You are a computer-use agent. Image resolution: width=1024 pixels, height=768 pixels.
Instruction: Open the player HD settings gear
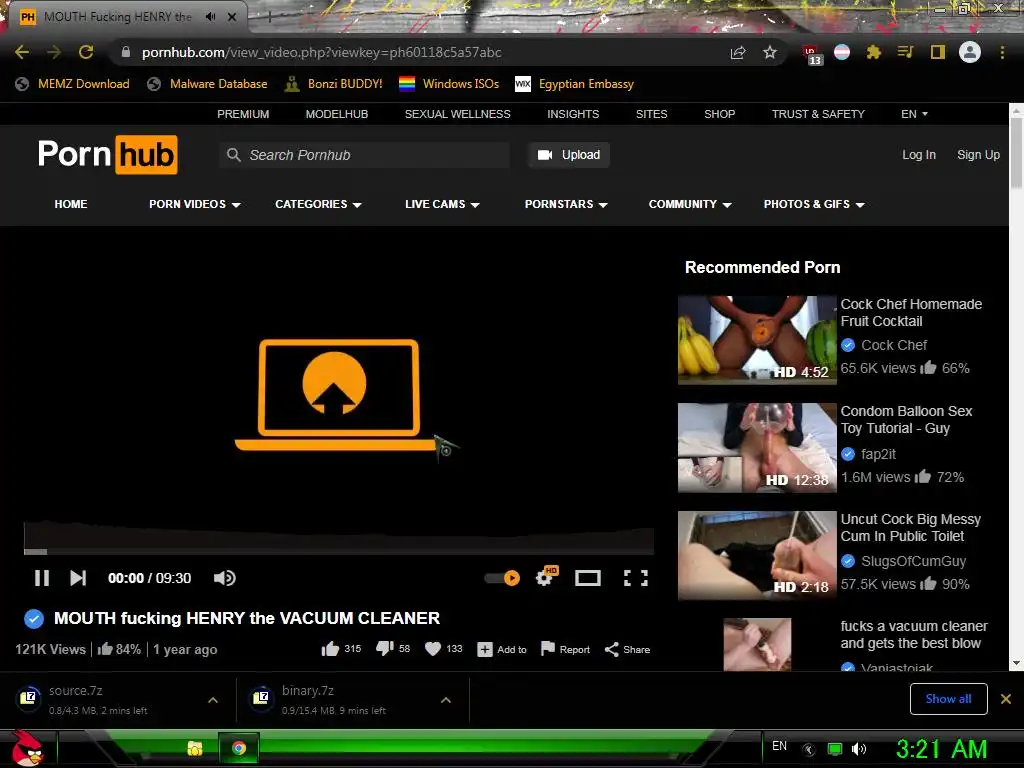click(546, 577)
